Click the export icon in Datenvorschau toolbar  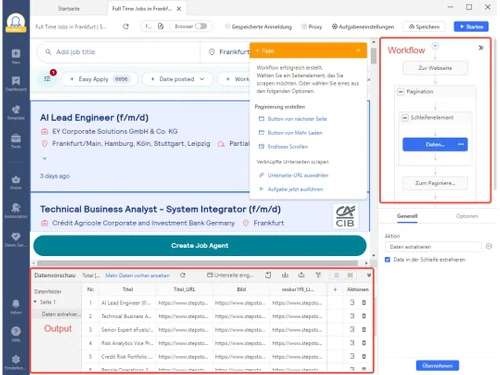coord(268,275)
